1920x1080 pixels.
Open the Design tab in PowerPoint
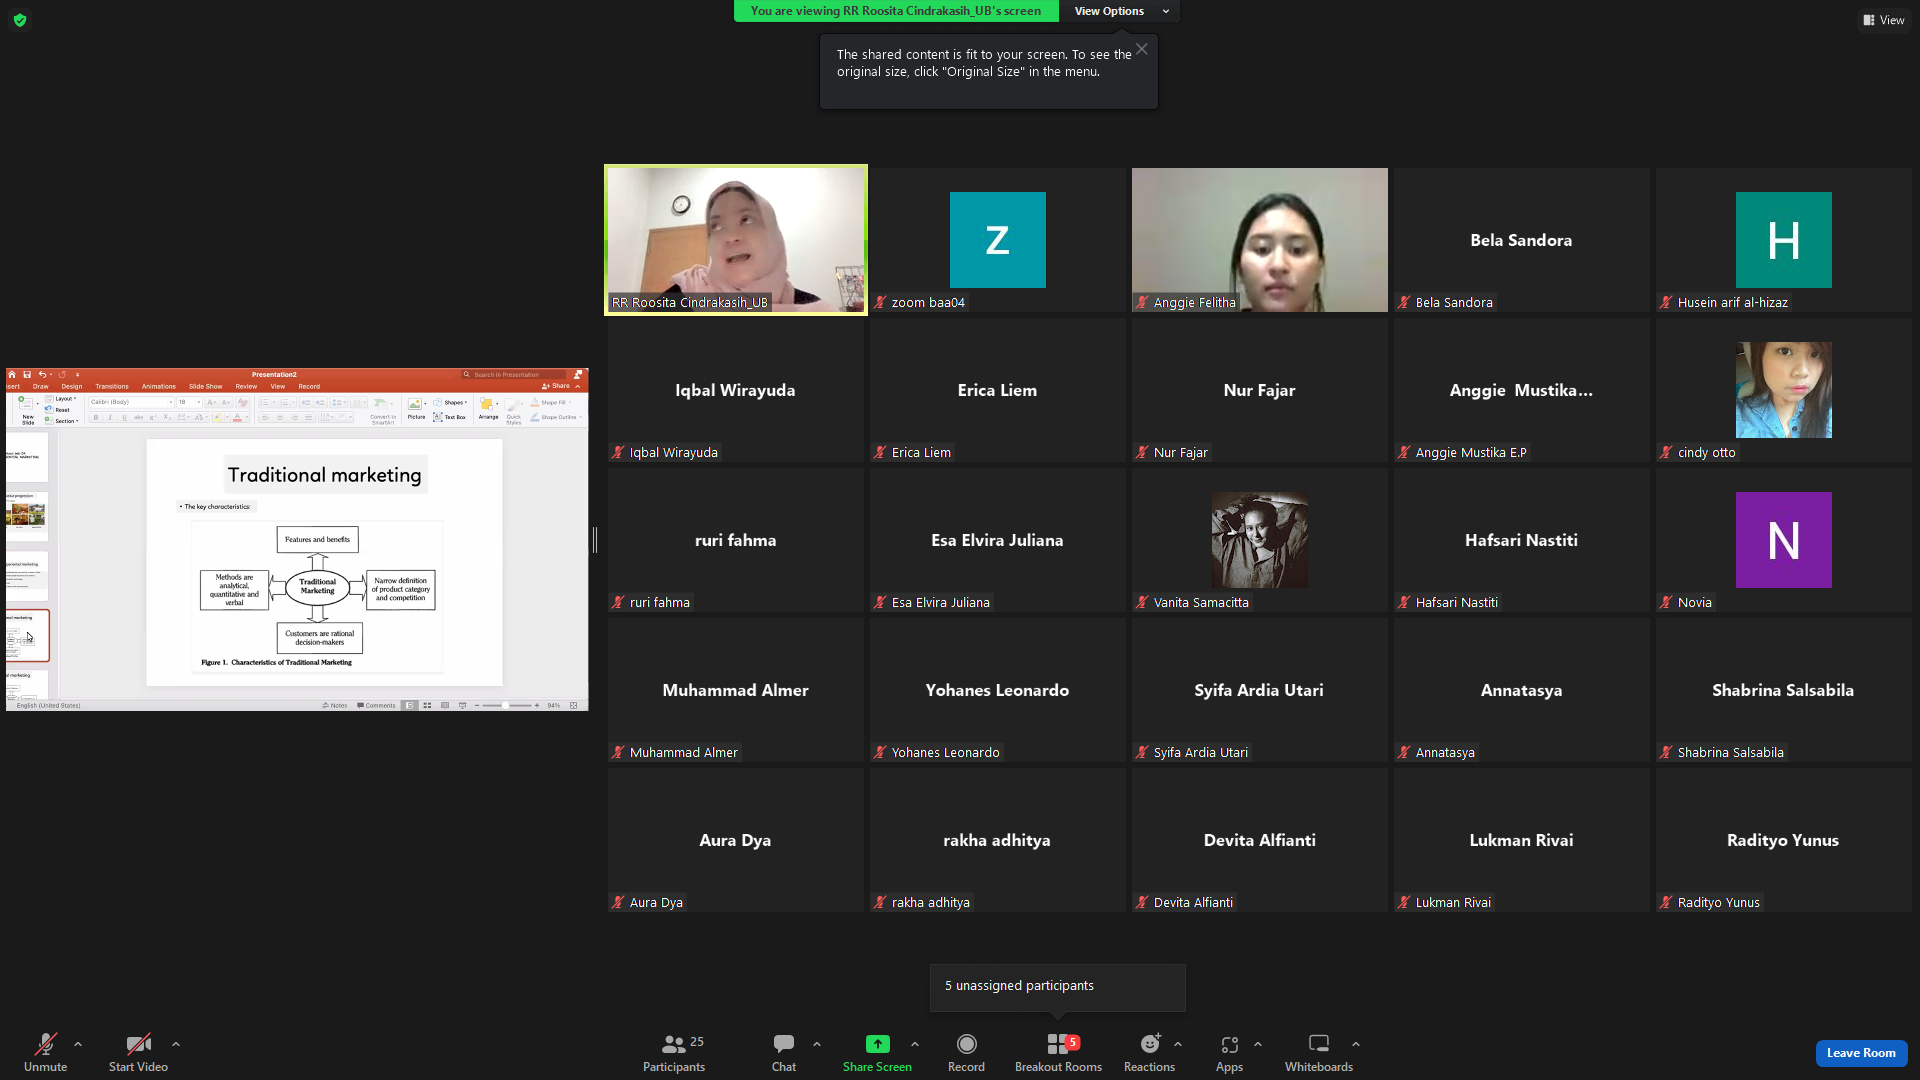click(72, 386)
